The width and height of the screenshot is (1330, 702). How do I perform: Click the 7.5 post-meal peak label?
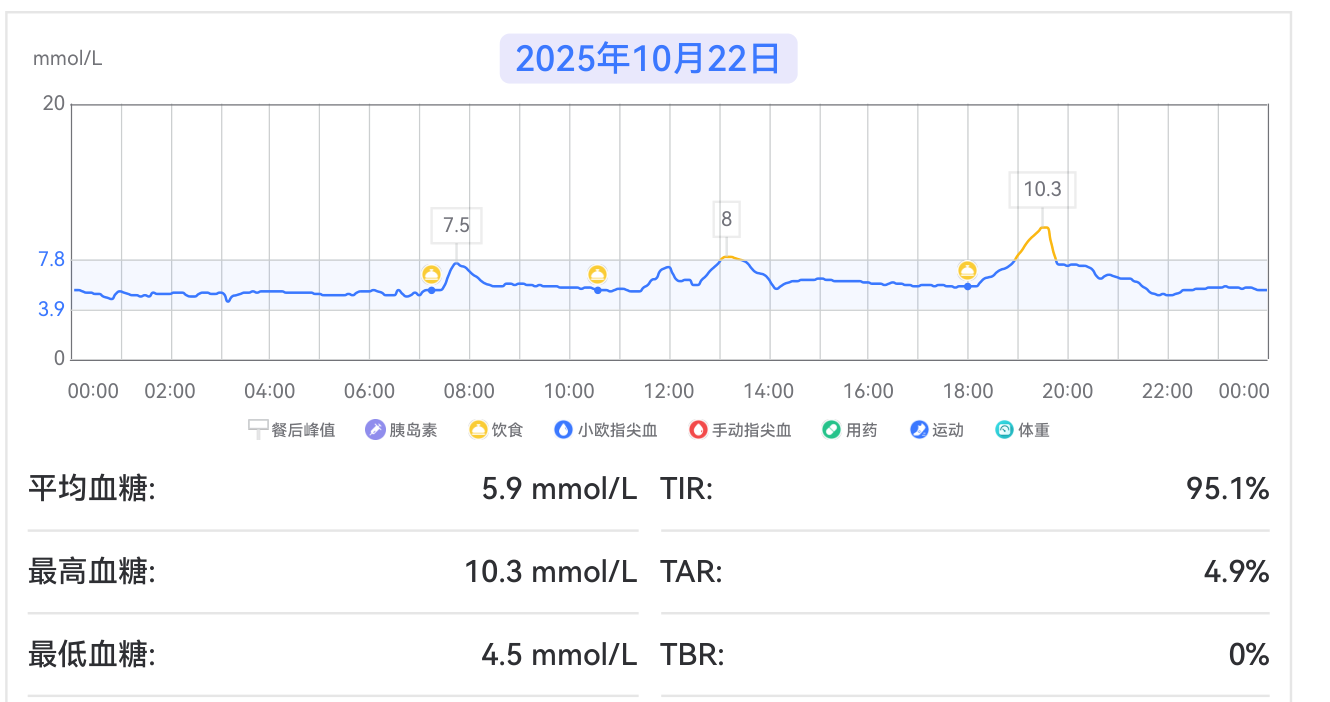[x=456, y=224]
